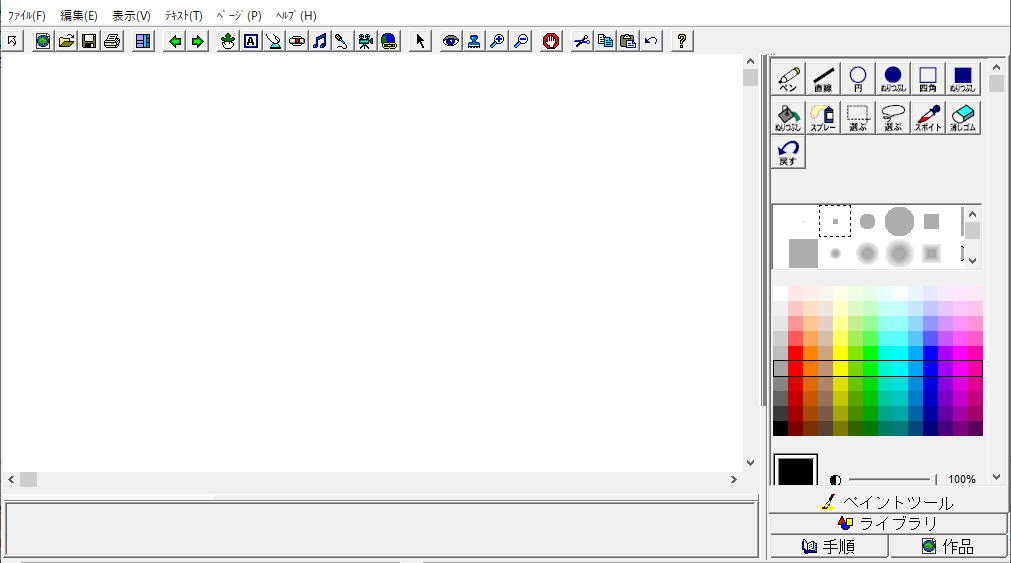1011x563 pixels.
Task: Click the page layout panel icon
Action: click(x=143, y=41)
